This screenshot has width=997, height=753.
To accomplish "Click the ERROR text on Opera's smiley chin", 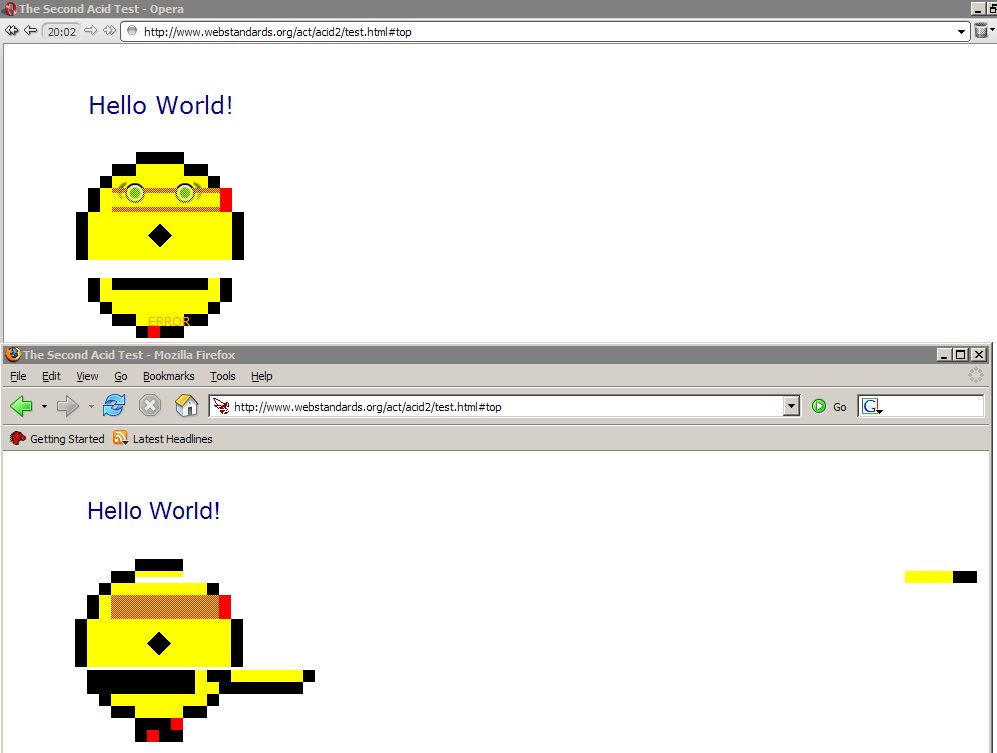I will [x=168, y=322].
